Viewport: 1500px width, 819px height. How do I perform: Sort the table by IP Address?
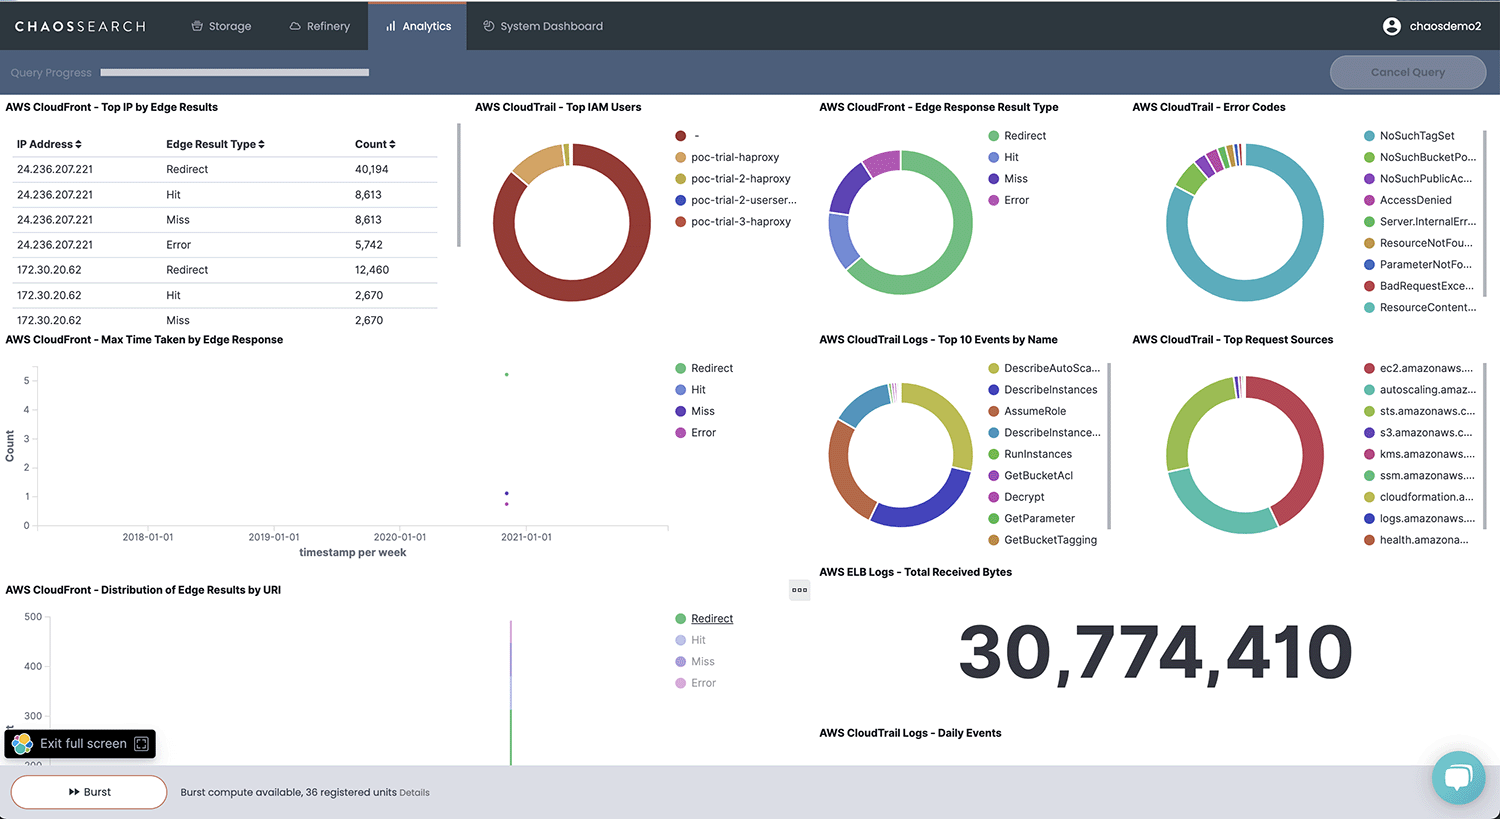[47, 143]
